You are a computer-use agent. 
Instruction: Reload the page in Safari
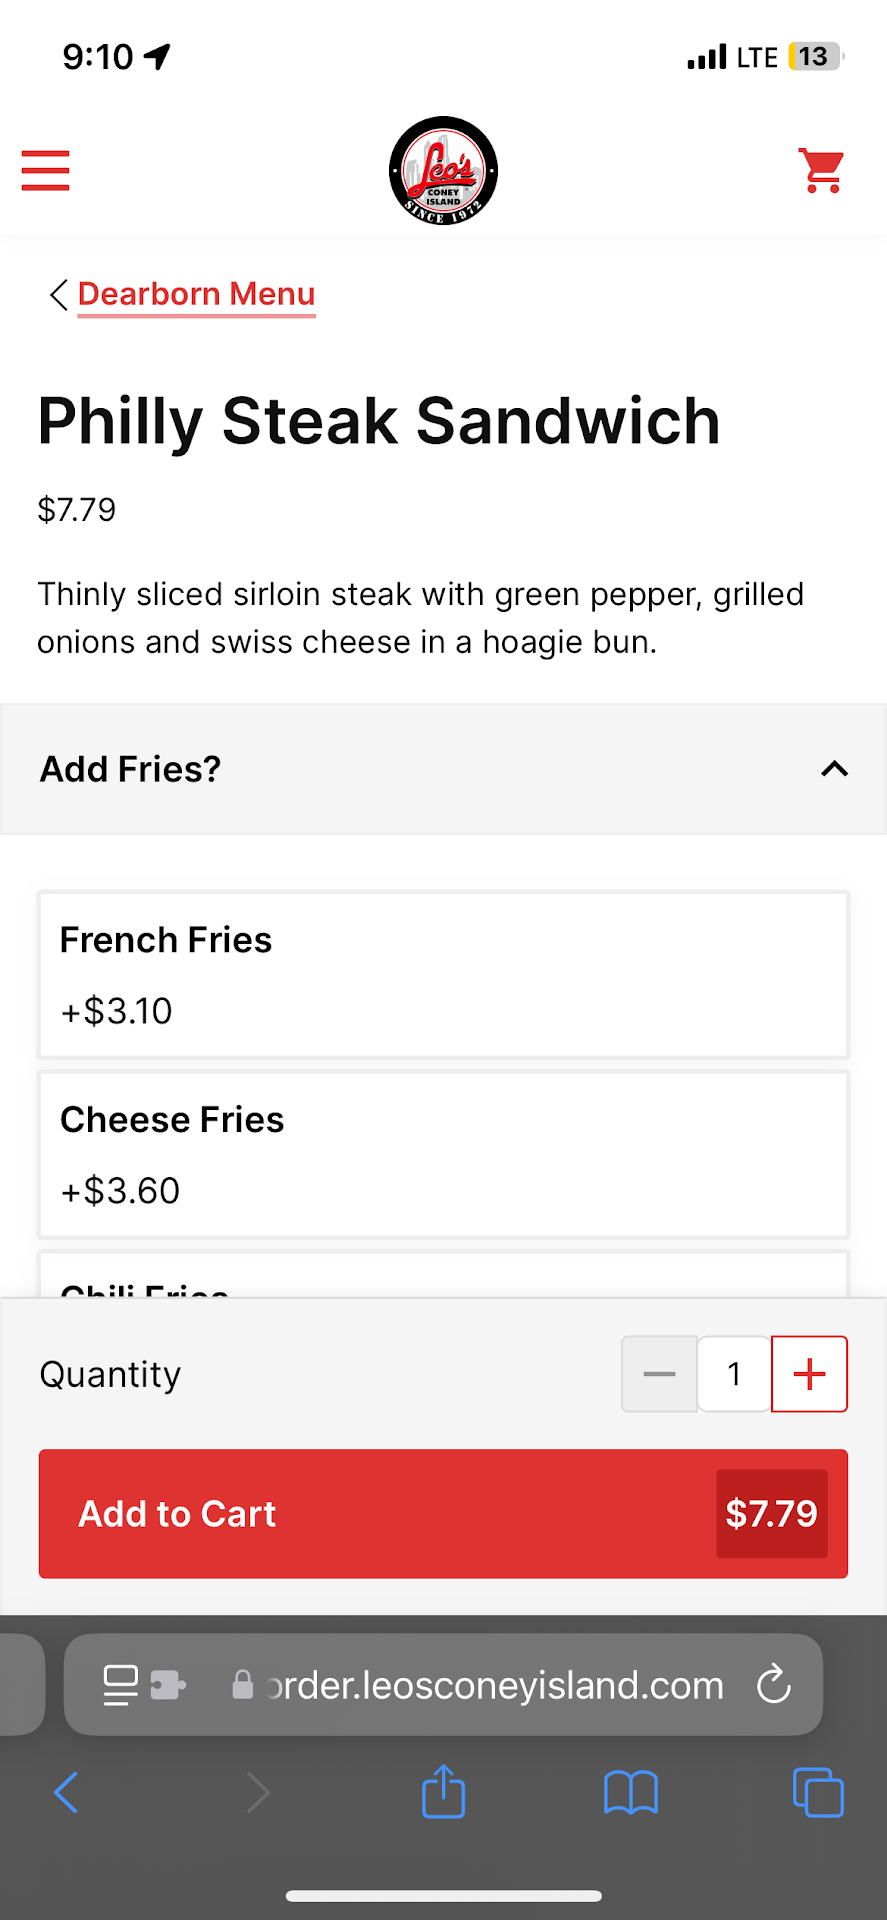tap(773, 1684)
